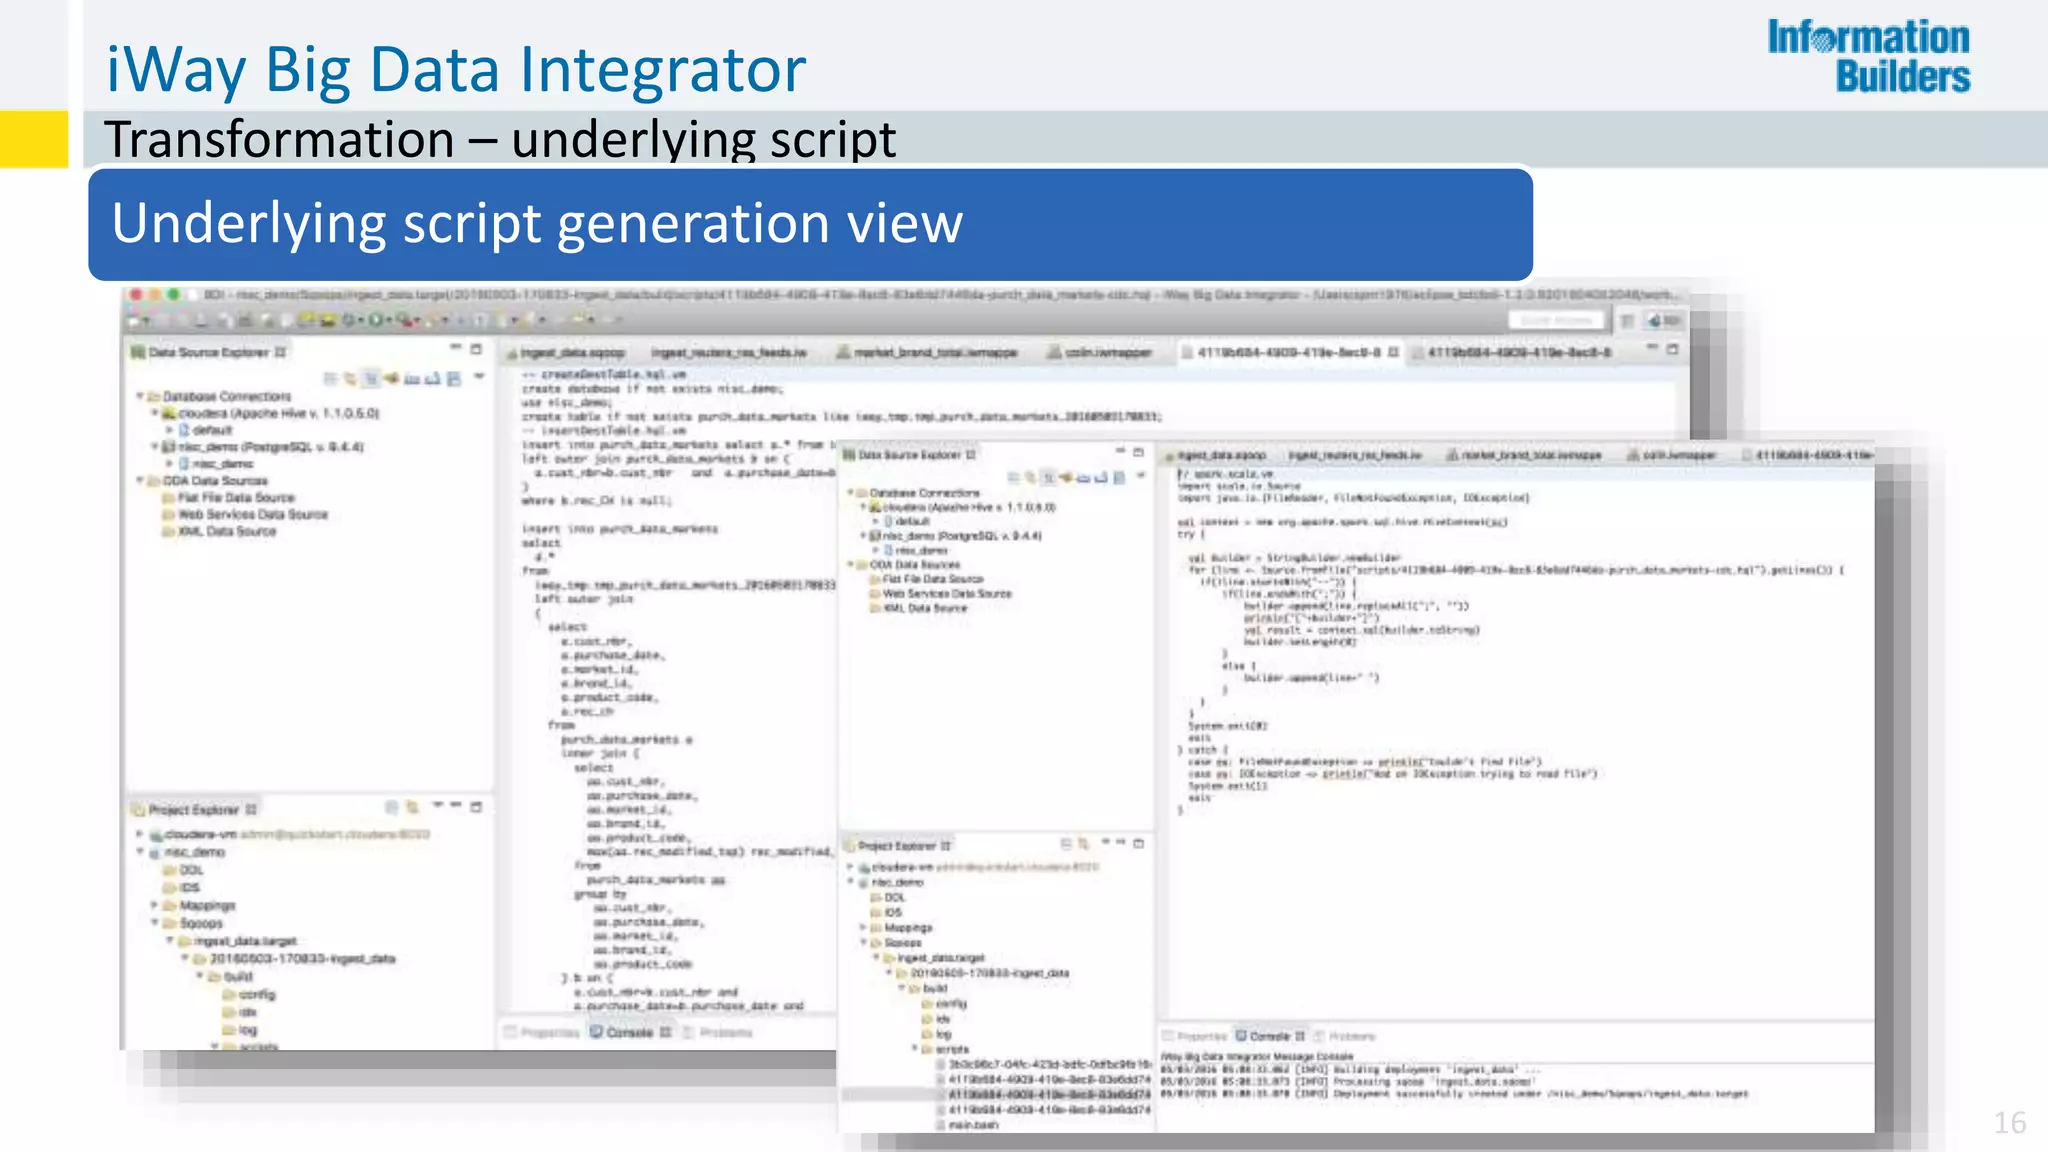Select main.bash file in front Project Explorer
2048x1152 pixels.
point(968,1125)
